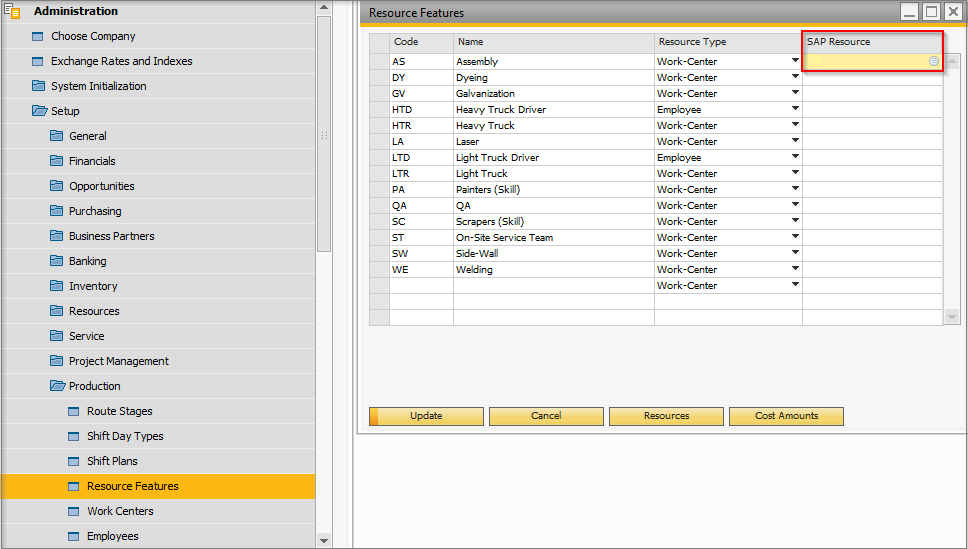Click the Name cell for Galvanization
Image resolution: width=968 pixels, height=549 pixels.
point(553,93)
